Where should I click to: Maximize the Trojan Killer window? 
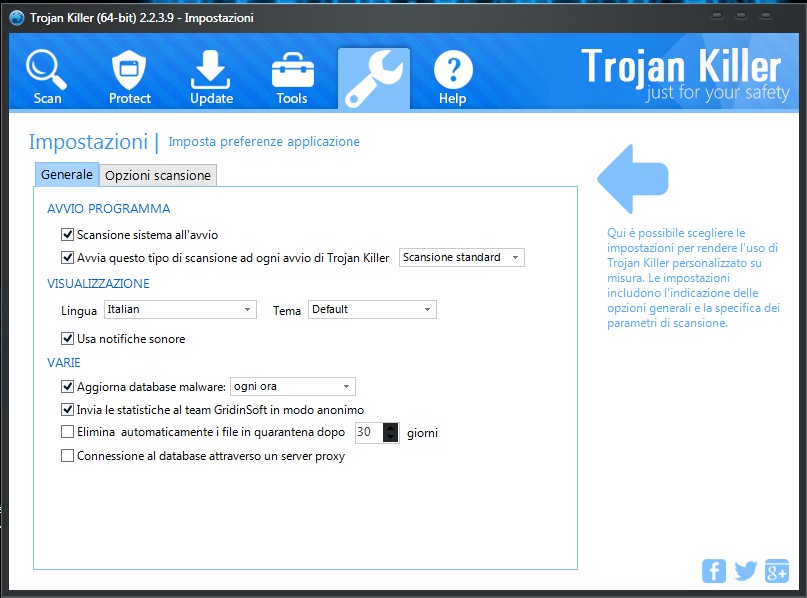coord(741,15)
